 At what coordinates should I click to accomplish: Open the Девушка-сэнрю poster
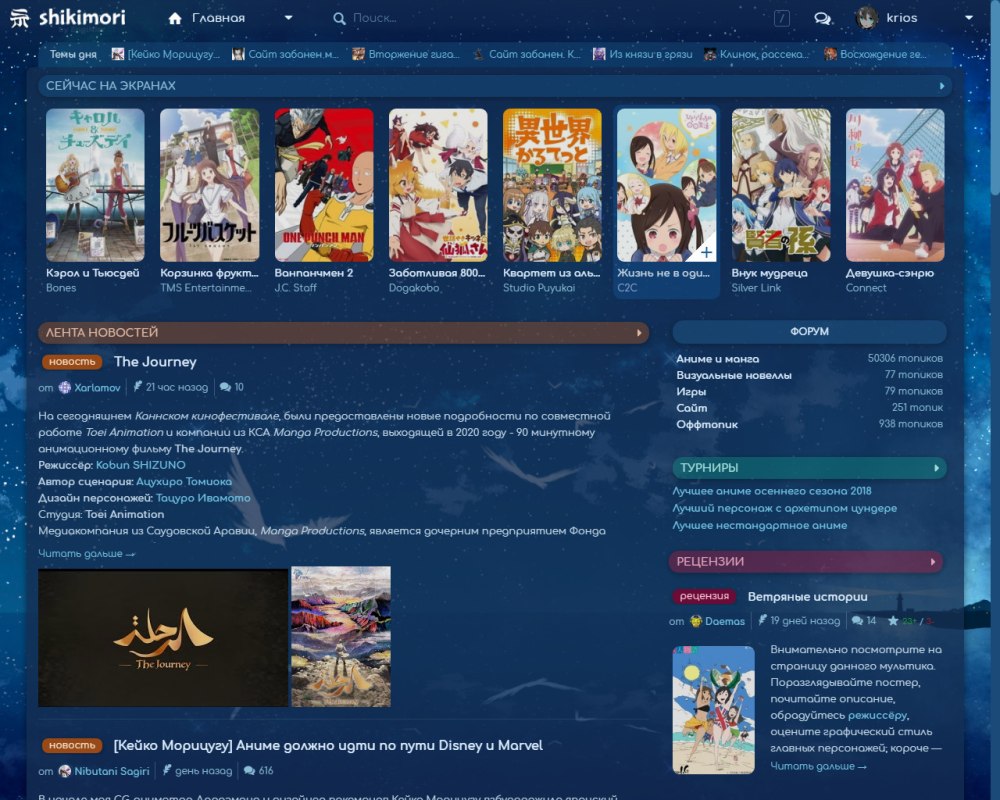pyautogui.click(x=895, y=185)
